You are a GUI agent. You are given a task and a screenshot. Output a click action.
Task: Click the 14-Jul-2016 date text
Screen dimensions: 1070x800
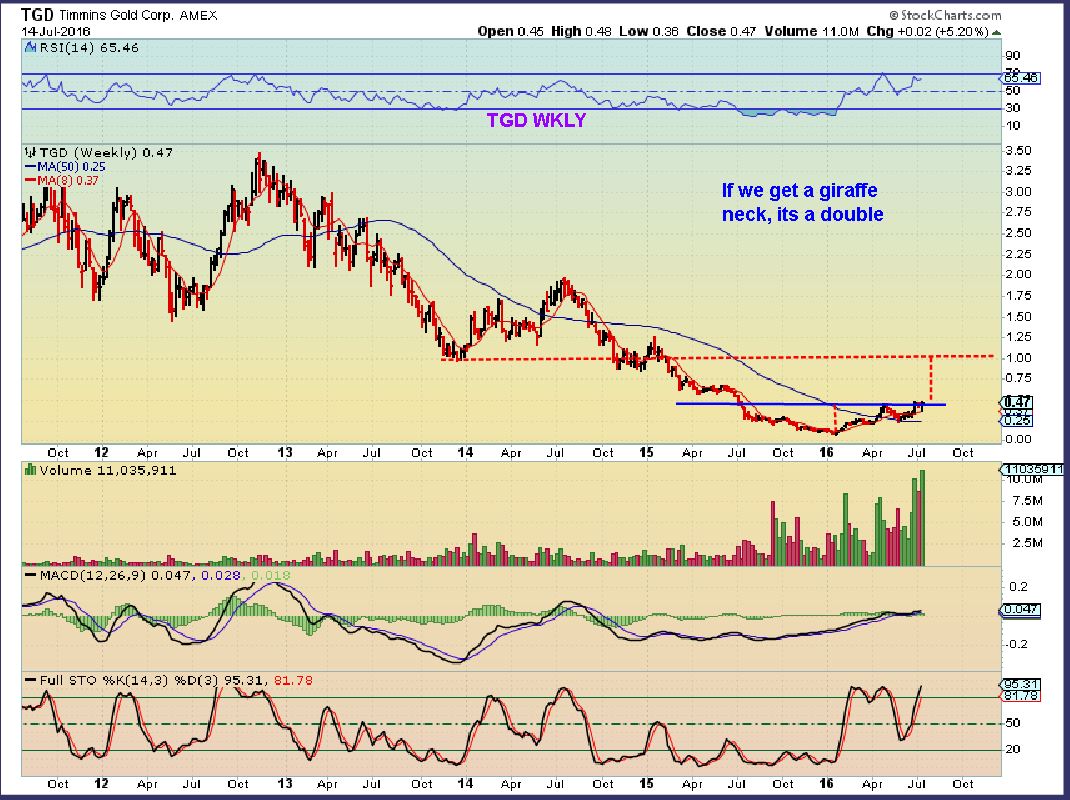coord(56,31)
